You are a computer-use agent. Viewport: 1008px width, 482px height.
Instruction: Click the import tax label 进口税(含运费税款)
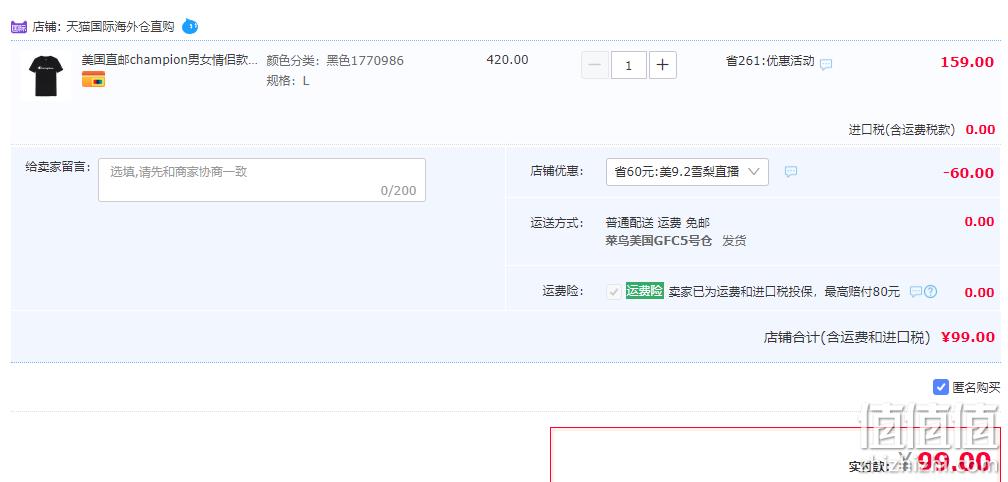pyautogui.click(x=902, y=130)
